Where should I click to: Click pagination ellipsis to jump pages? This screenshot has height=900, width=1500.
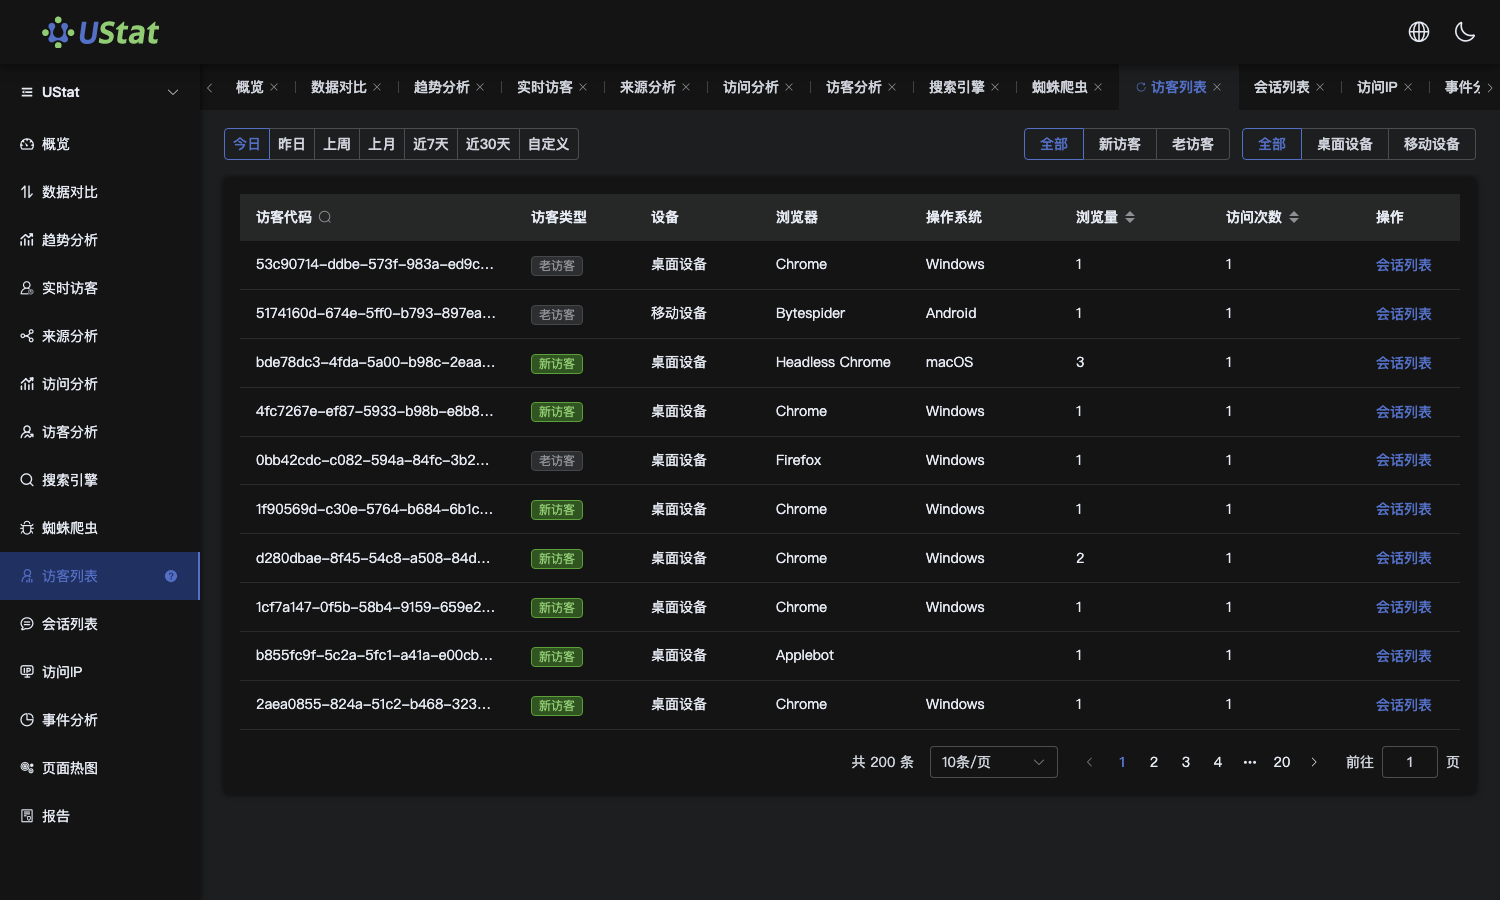(x=1250, y=762)
